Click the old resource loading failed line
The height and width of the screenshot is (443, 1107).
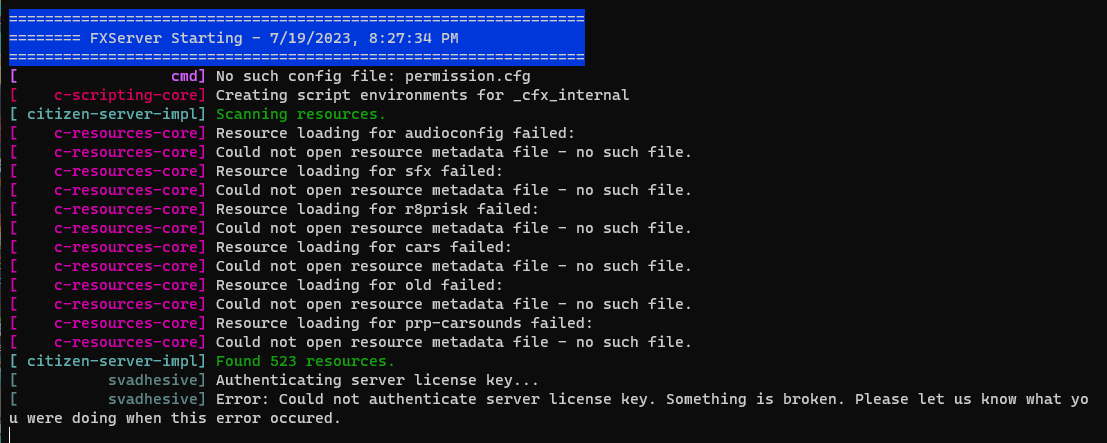(x=359, y=285)
